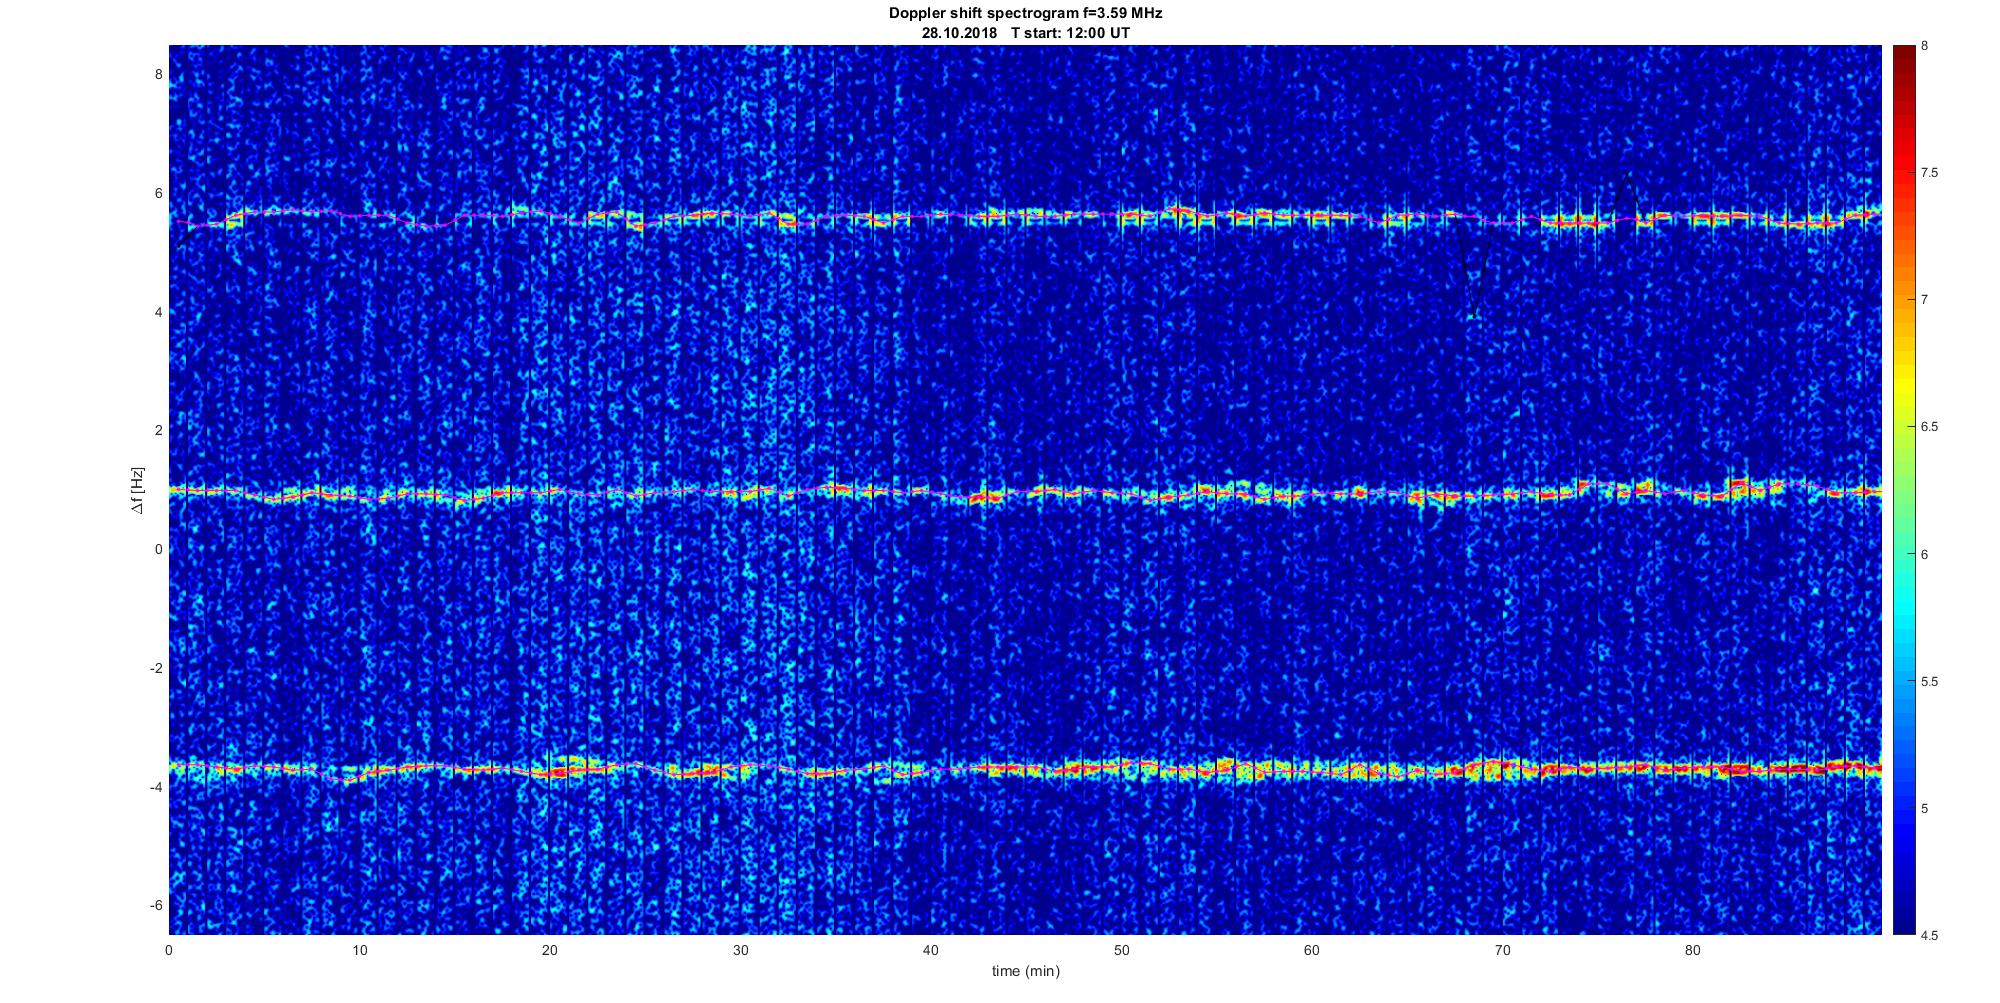
Task: Click the dark red top of the colorbar
Action: point(1903,60)
